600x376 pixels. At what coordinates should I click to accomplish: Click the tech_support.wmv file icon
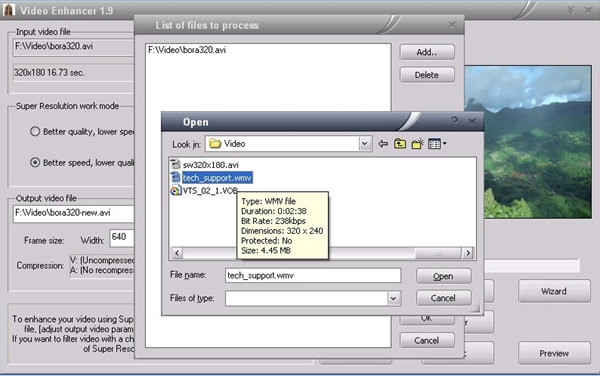coord(175,177)
